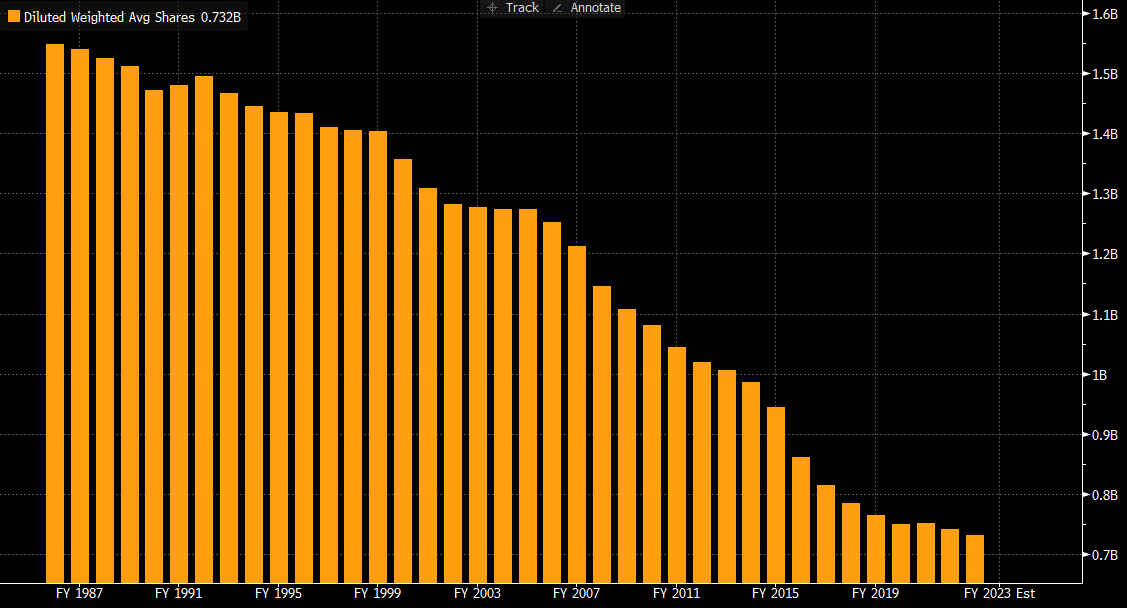Viewport: 1127px width, 608px height.
Task: Click the FY 2023 Est axis label
Action: tap(999, 594)
